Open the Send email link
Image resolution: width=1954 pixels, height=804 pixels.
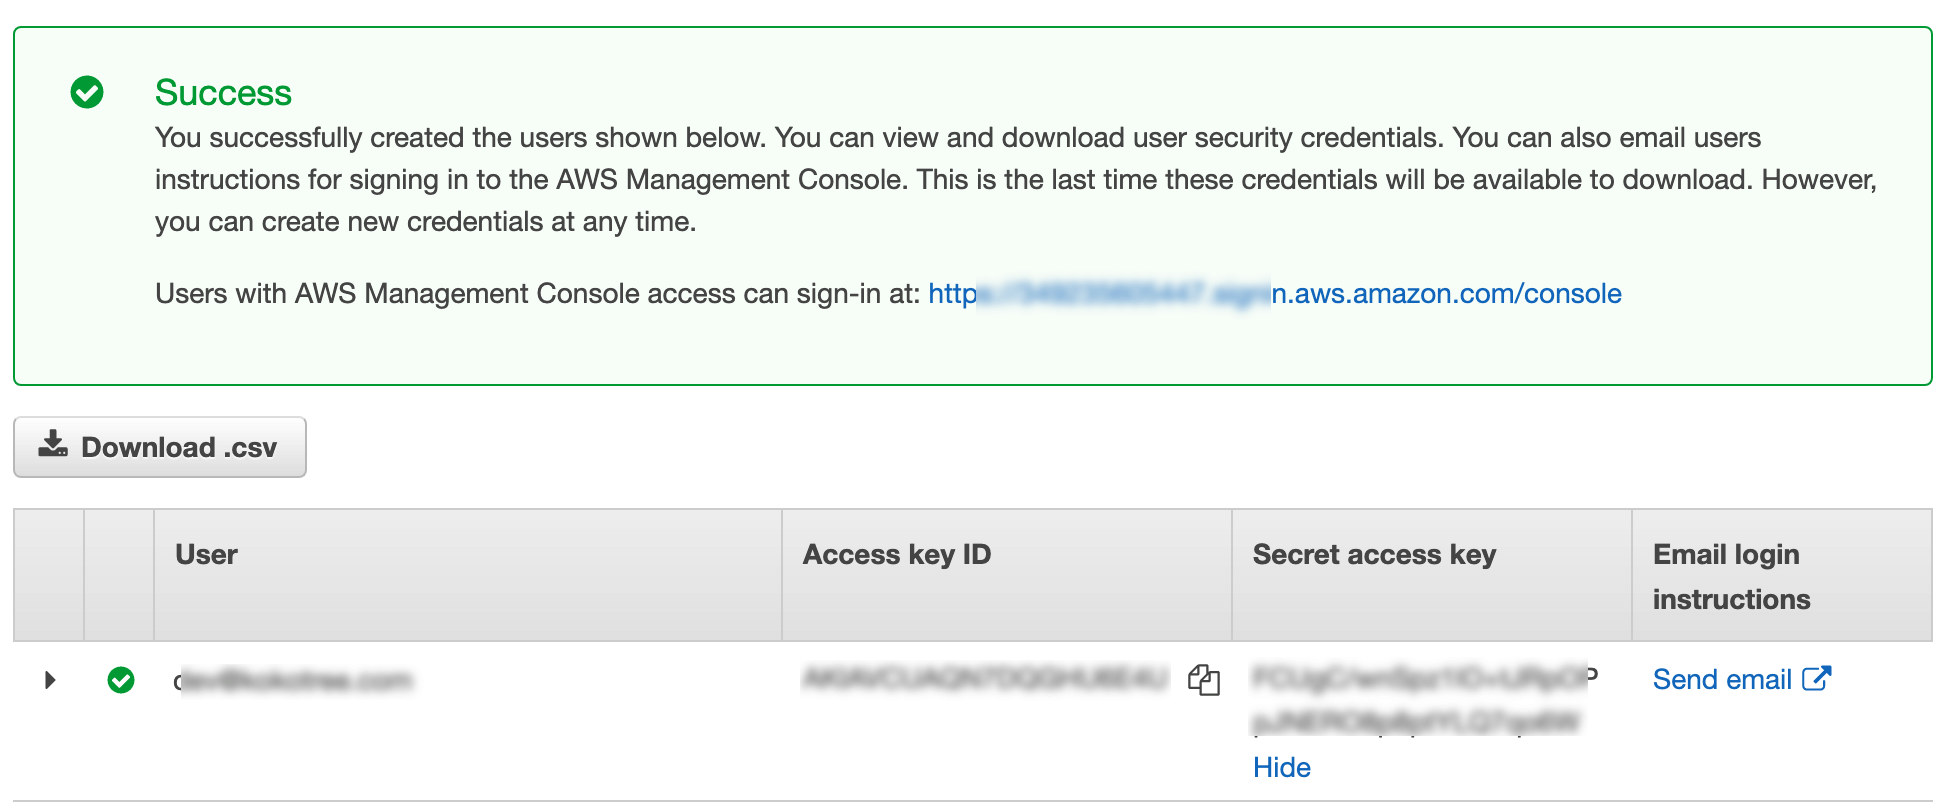coord(1722,679)
